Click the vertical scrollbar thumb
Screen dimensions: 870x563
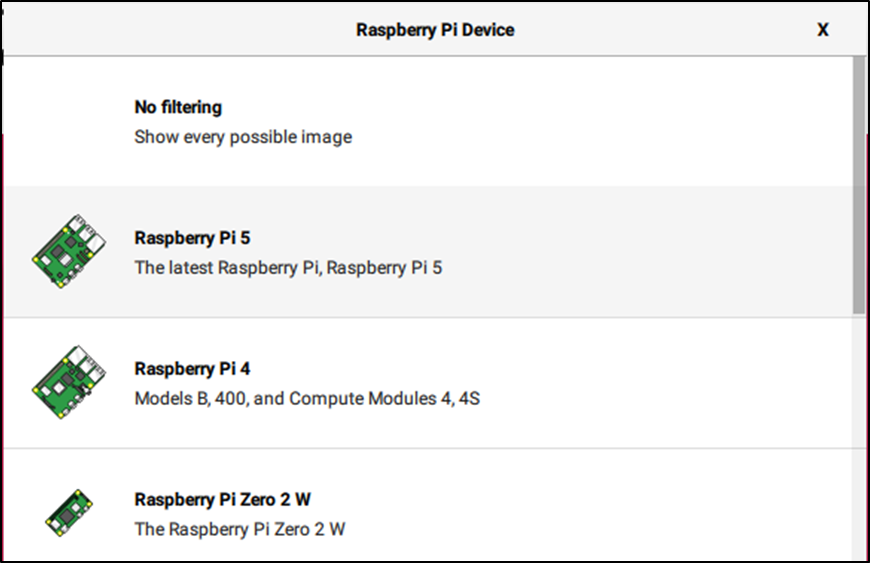click(x=859, y=185)
